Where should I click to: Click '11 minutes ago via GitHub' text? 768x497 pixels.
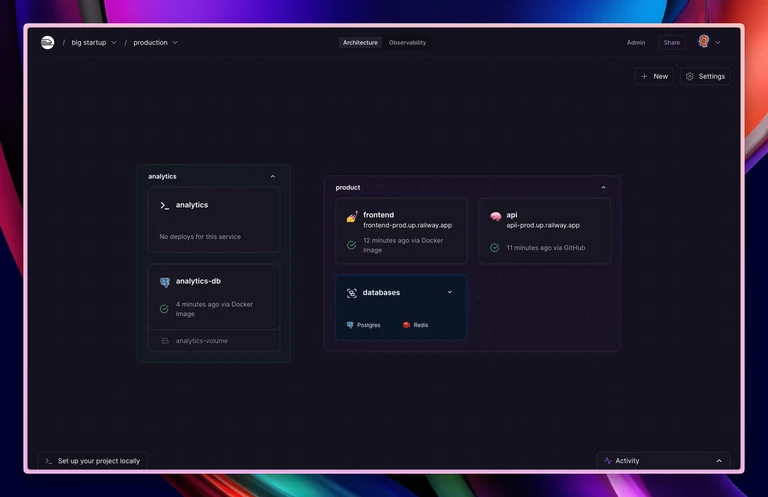click(x=546, y=248)
